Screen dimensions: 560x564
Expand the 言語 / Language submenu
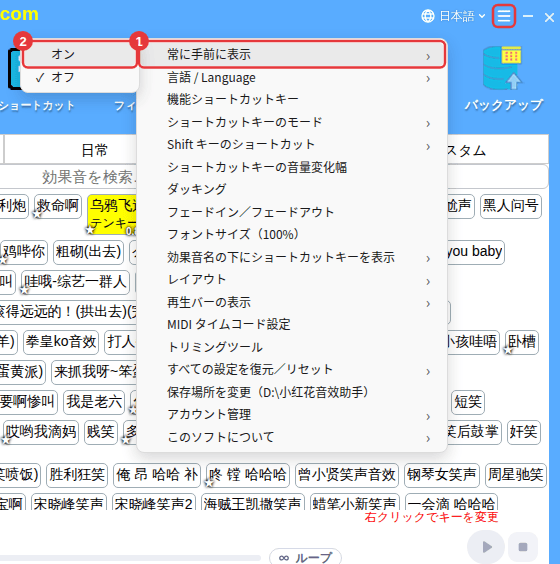coord(292,78)
